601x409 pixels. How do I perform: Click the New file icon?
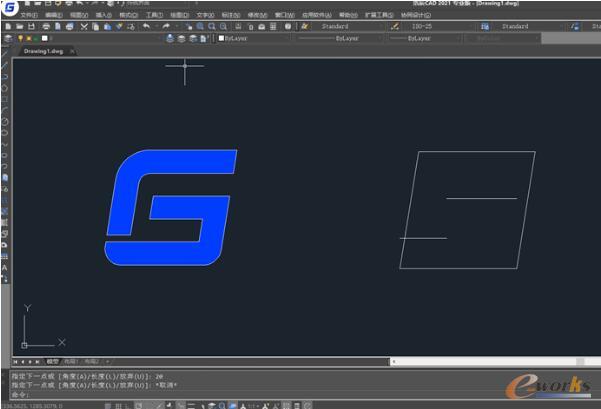8,26
